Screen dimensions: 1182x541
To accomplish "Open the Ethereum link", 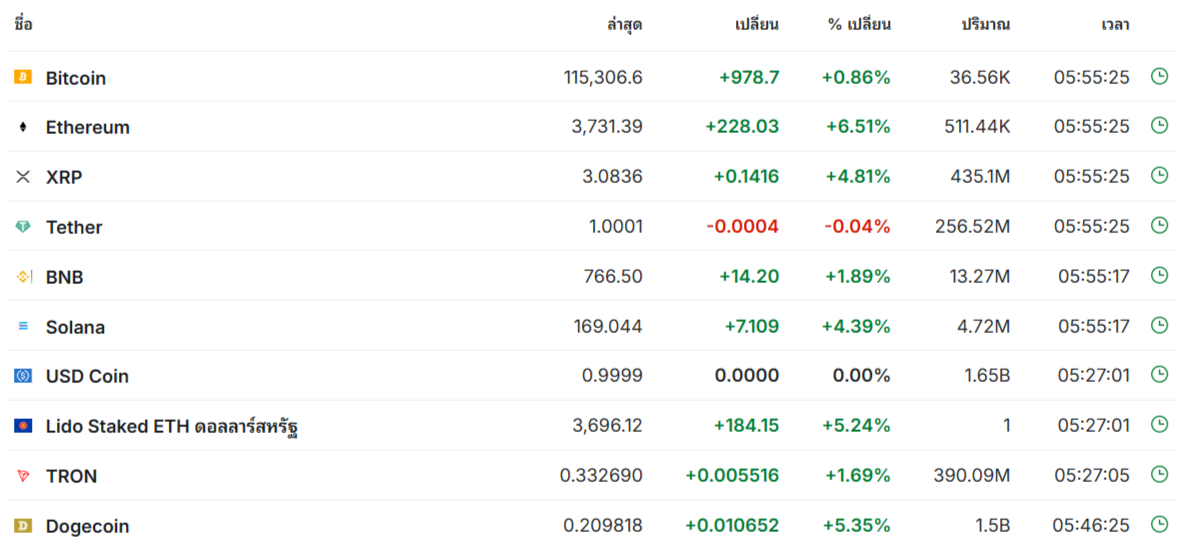I will (x=87, y=127).
